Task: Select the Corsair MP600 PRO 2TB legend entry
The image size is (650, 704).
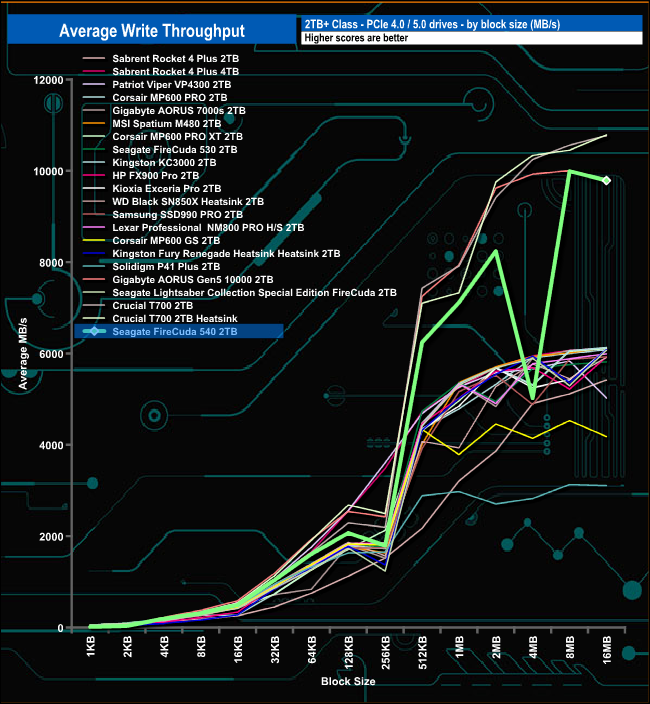Action: coord(170,97)
